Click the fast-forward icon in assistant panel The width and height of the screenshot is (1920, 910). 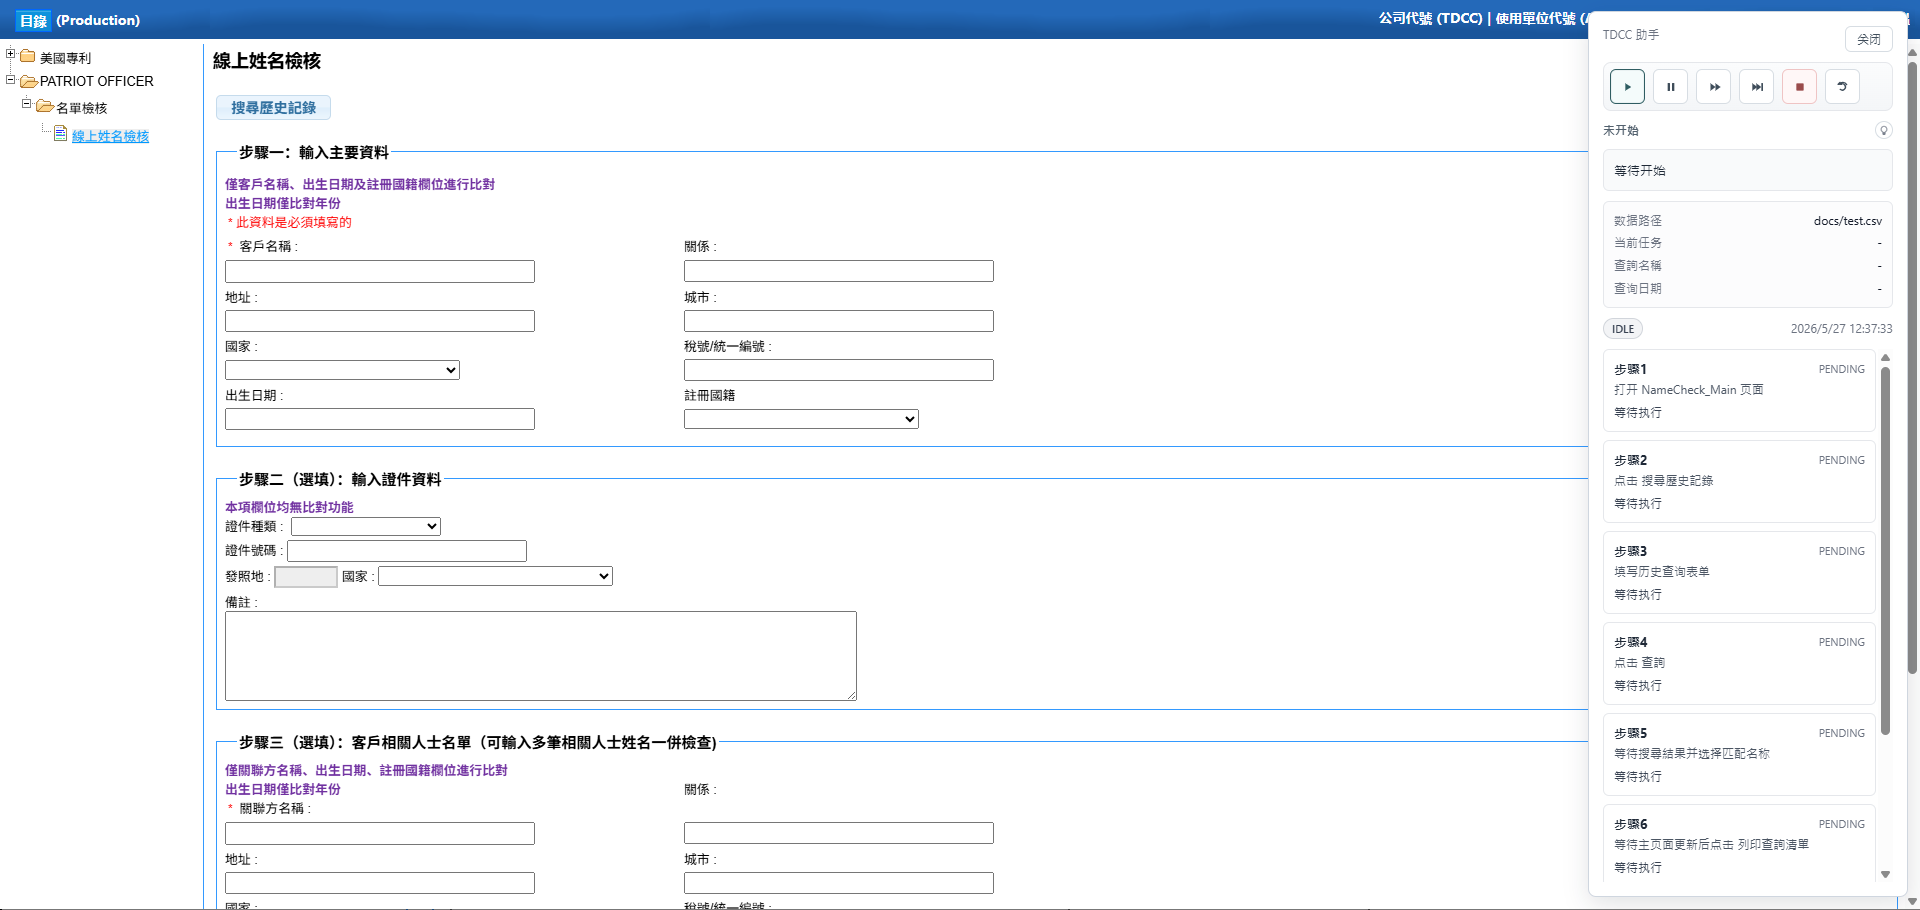click(1714, 87)
